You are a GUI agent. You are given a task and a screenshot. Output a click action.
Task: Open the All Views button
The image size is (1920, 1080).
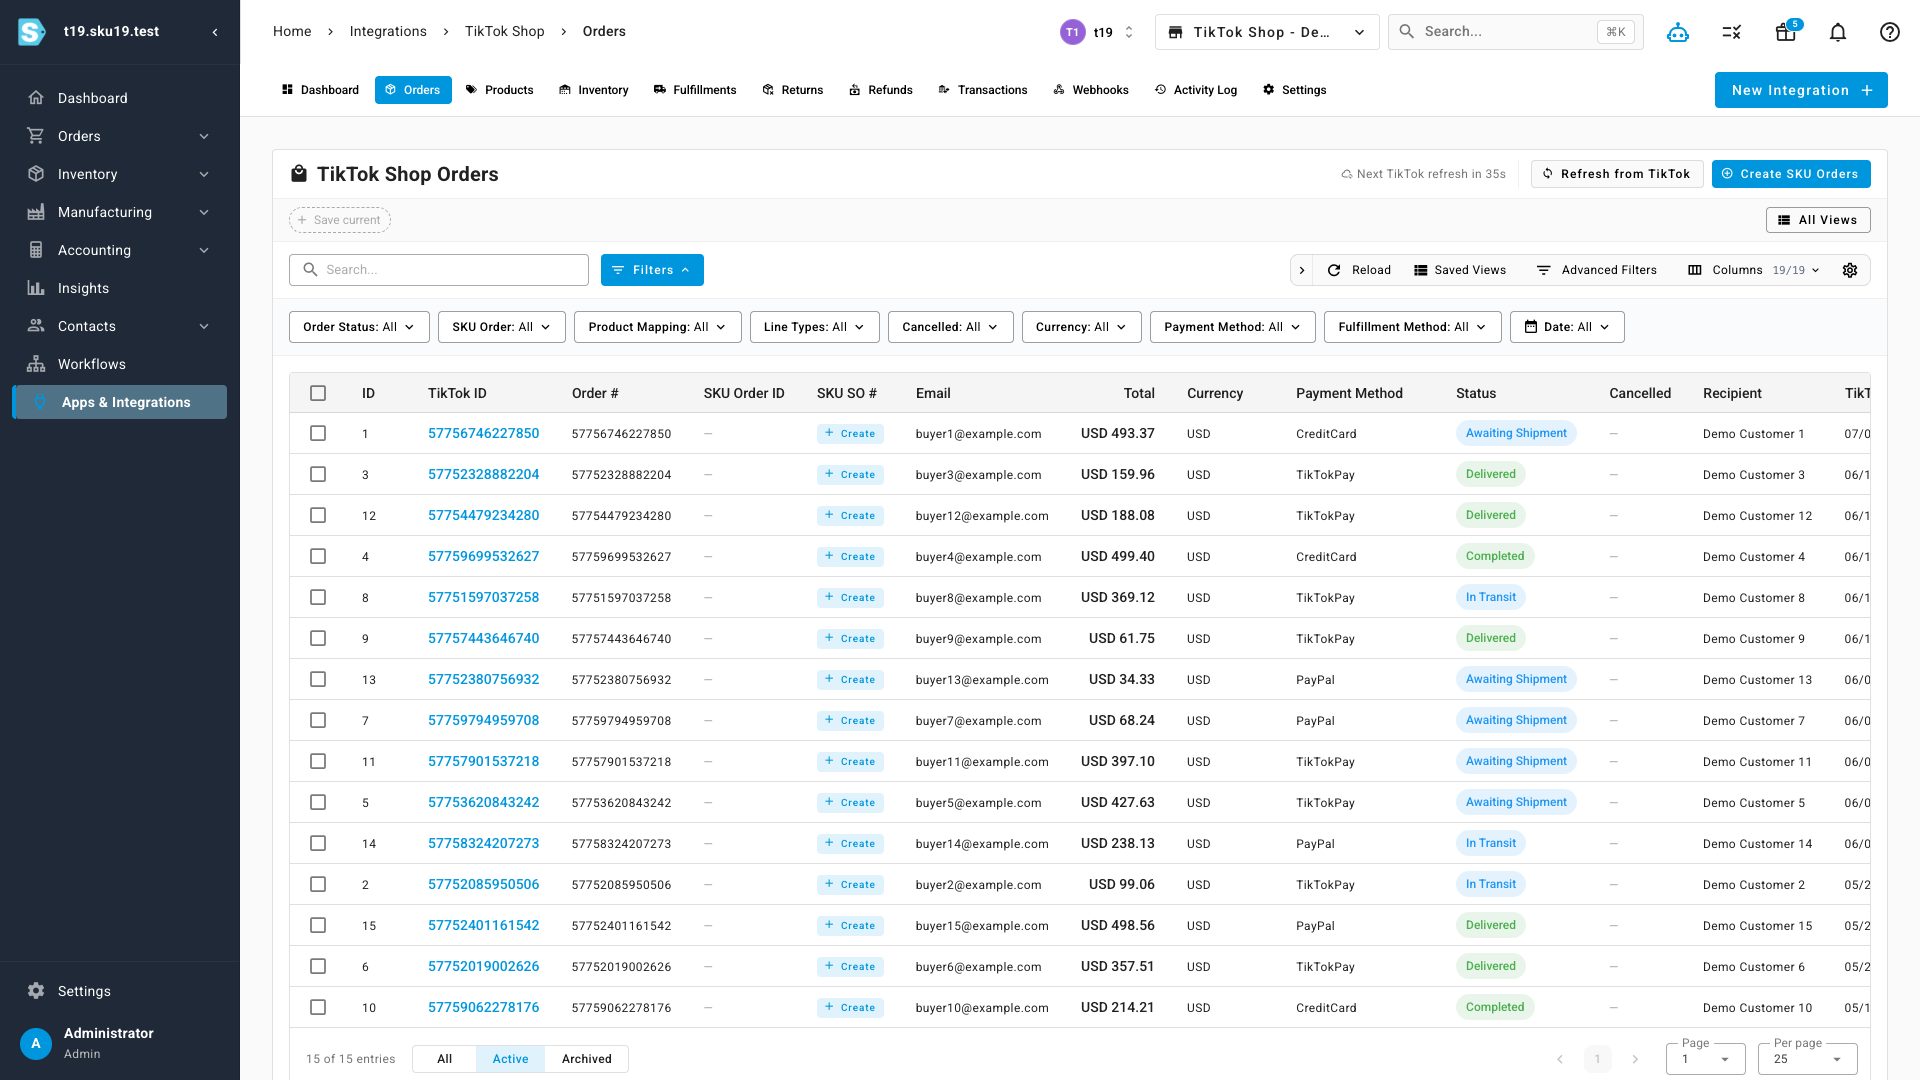1818,220
